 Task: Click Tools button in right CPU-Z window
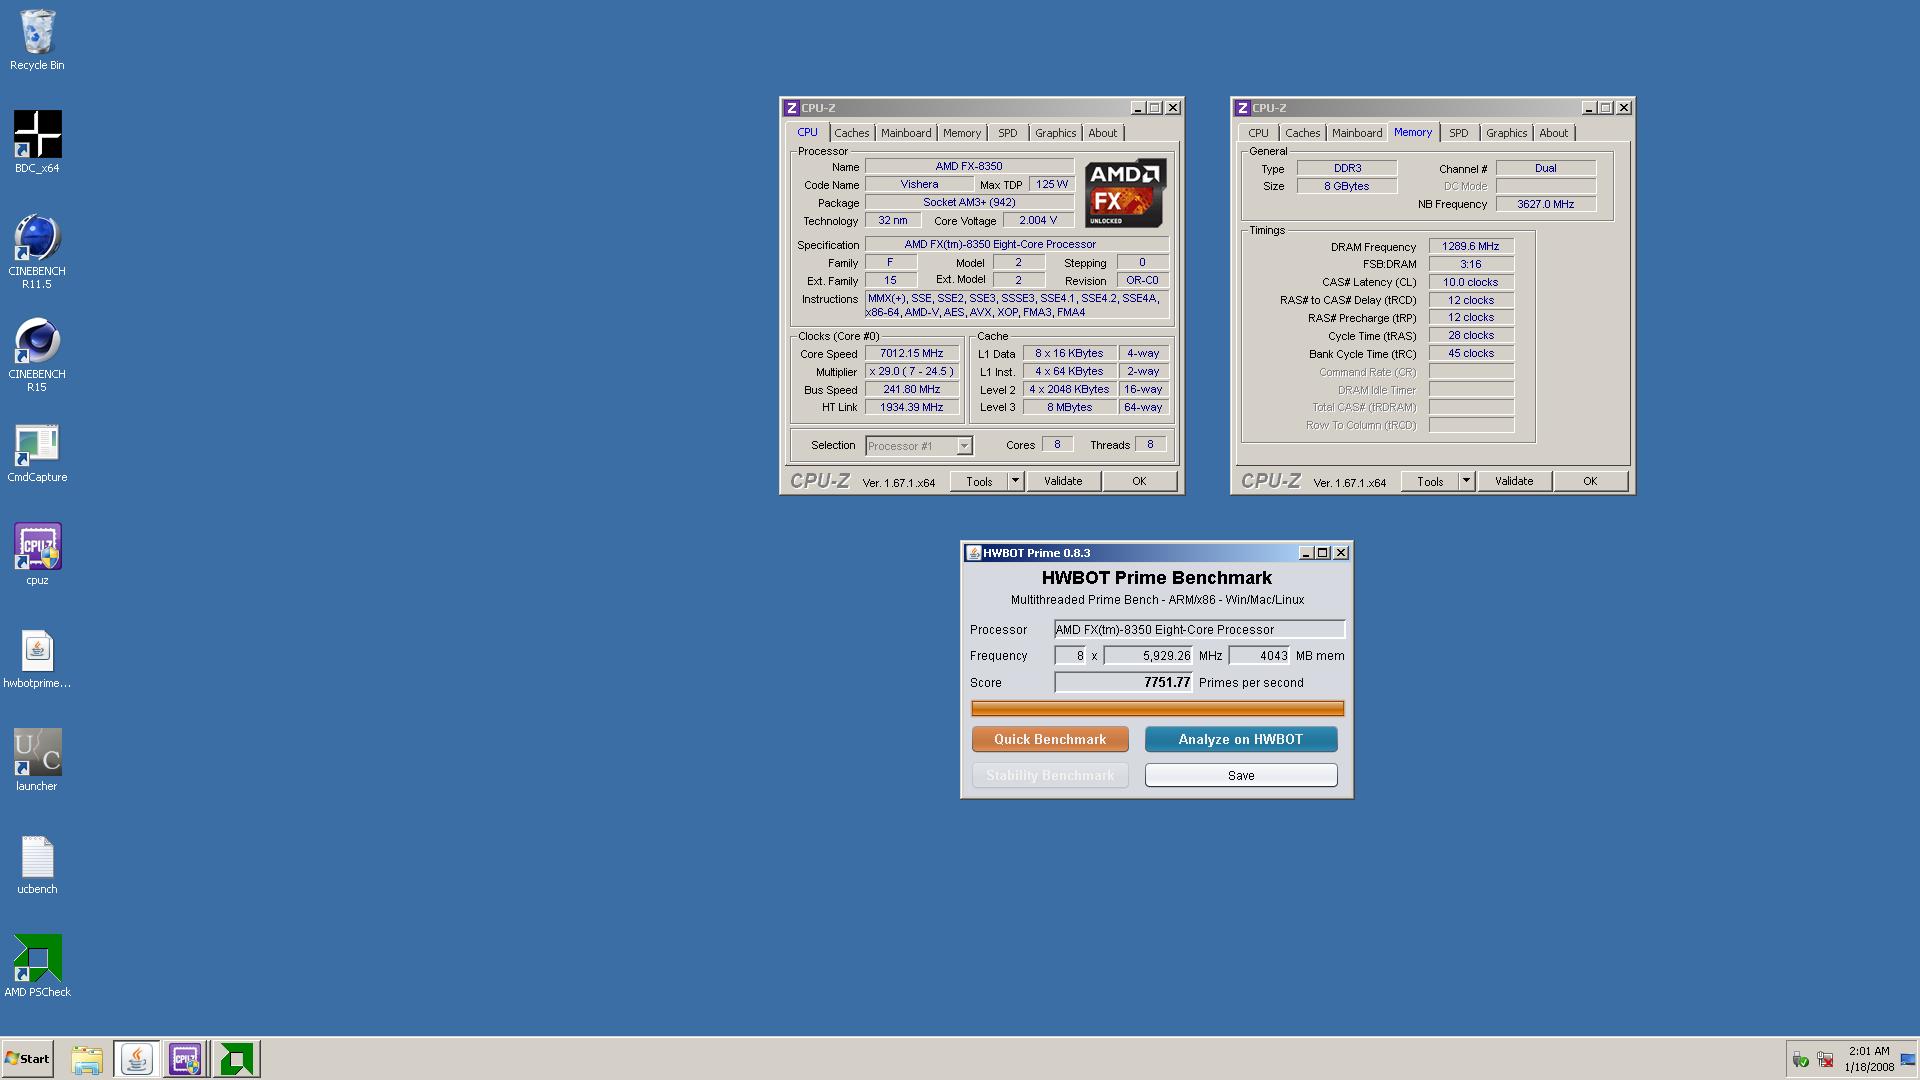coord(1430,481)
